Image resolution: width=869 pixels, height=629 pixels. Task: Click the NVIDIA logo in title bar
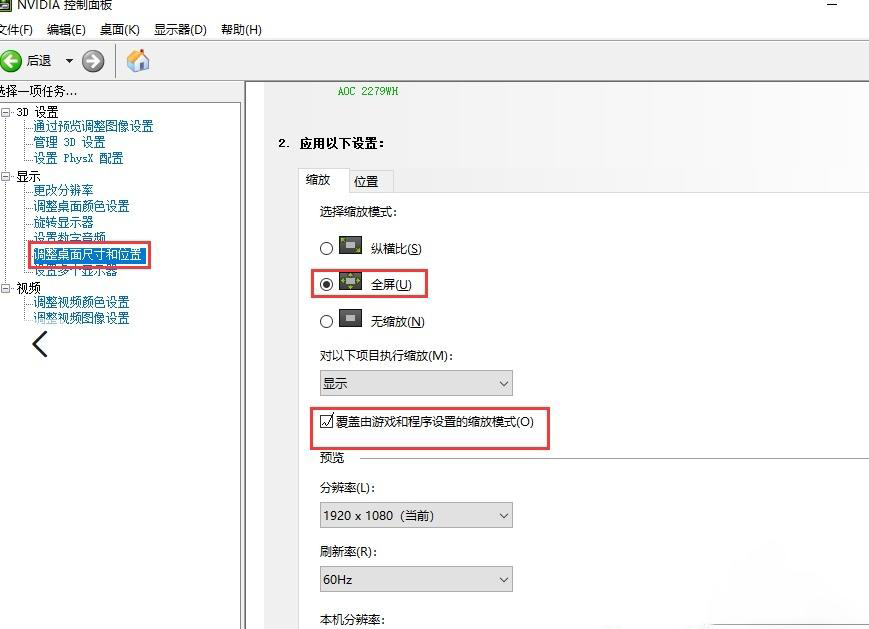(x=5, y=5)
